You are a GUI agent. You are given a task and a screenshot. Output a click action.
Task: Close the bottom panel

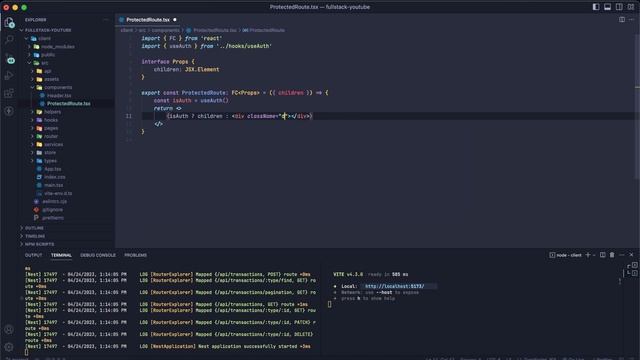(x=631, y=255)
